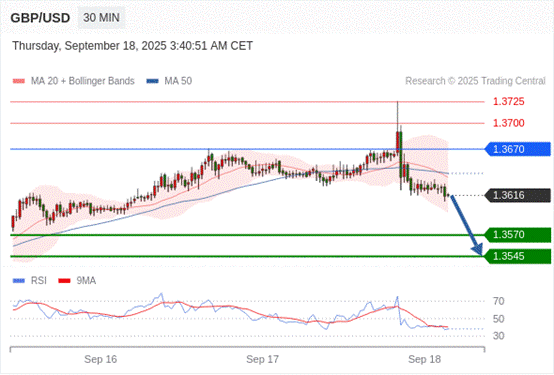The width and height of the screenshot is (554, 375).
Task: Select the GBP/USD pair title
Action: pos(40,18)
